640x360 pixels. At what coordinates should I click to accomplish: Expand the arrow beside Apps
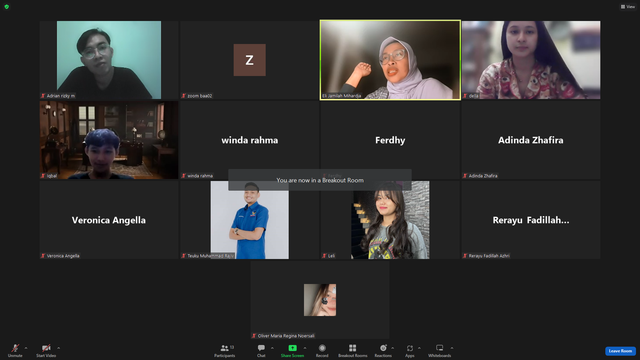coord(419,348)
